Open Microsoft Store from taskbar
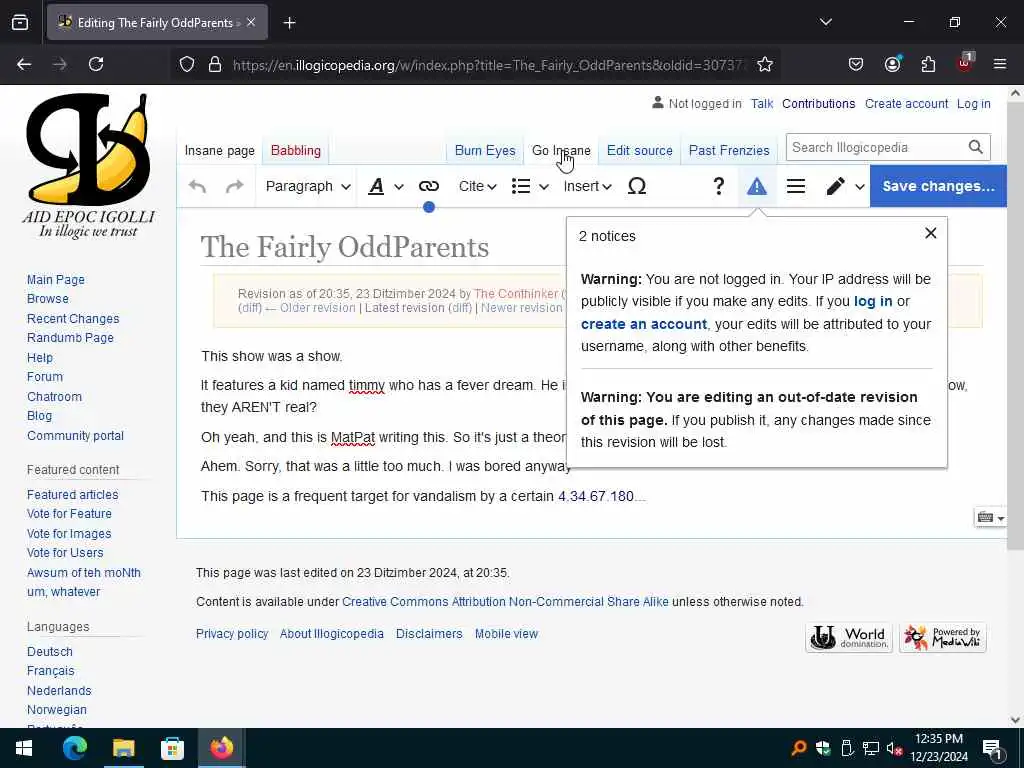Image resolution: width=1024 pixels, height=768 pixels. coord(172,748)
